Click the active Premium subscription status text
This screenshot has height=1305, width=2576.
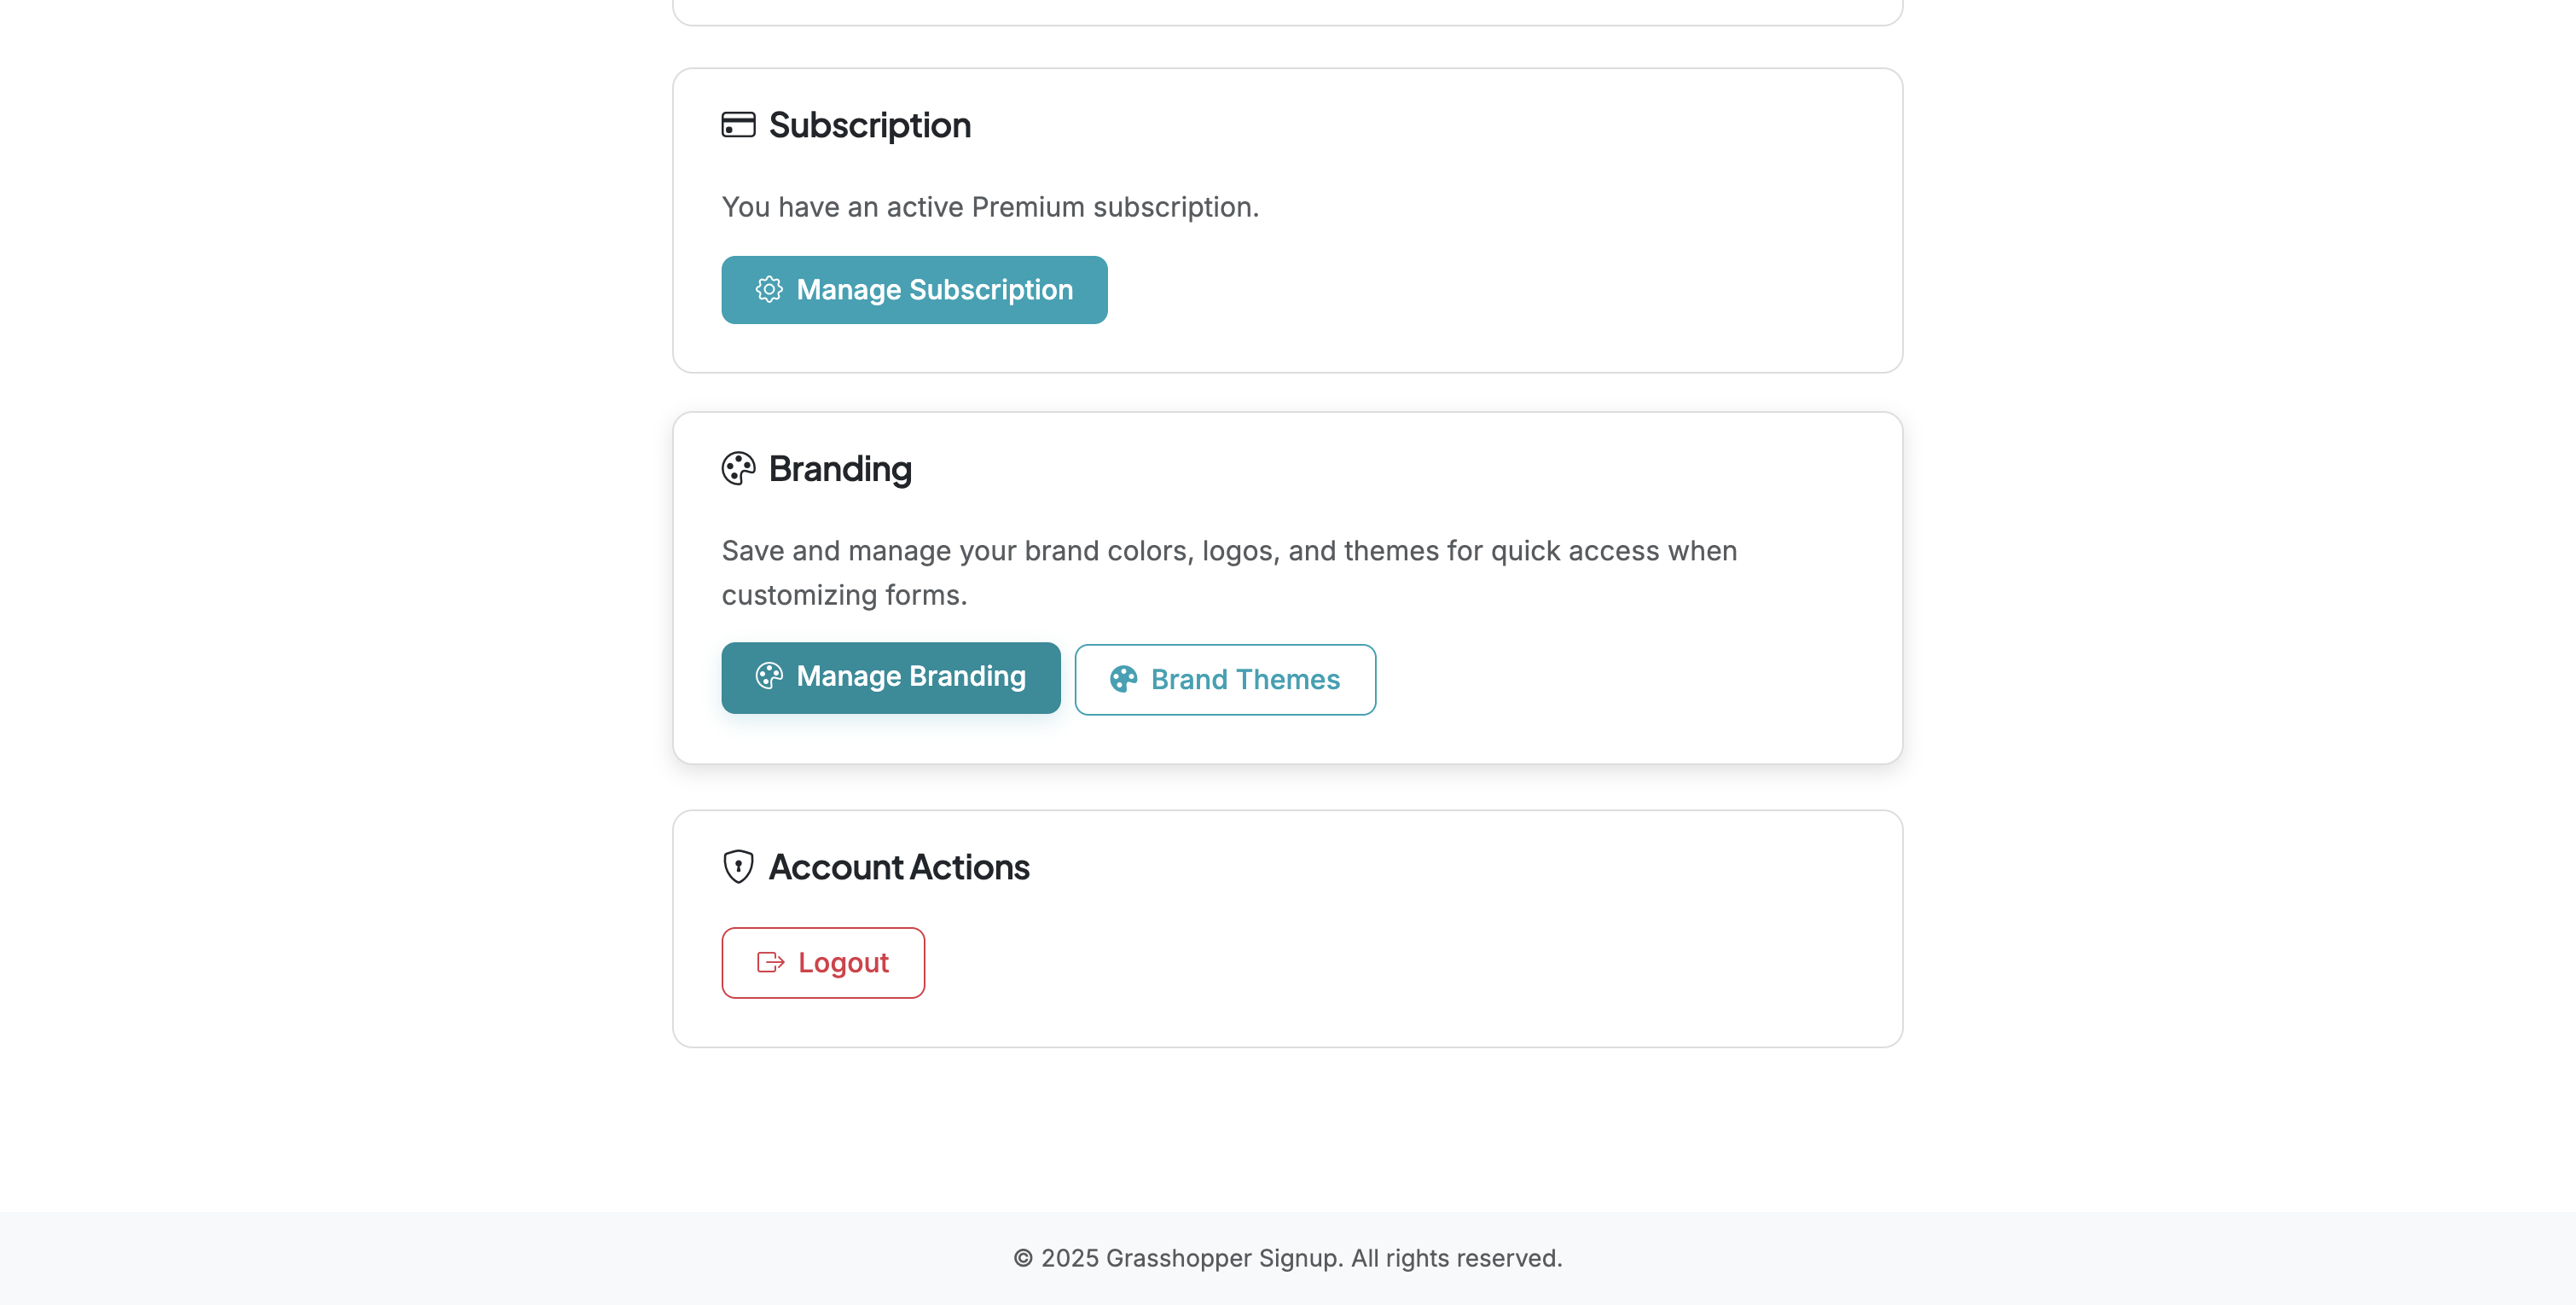(990, 207)
